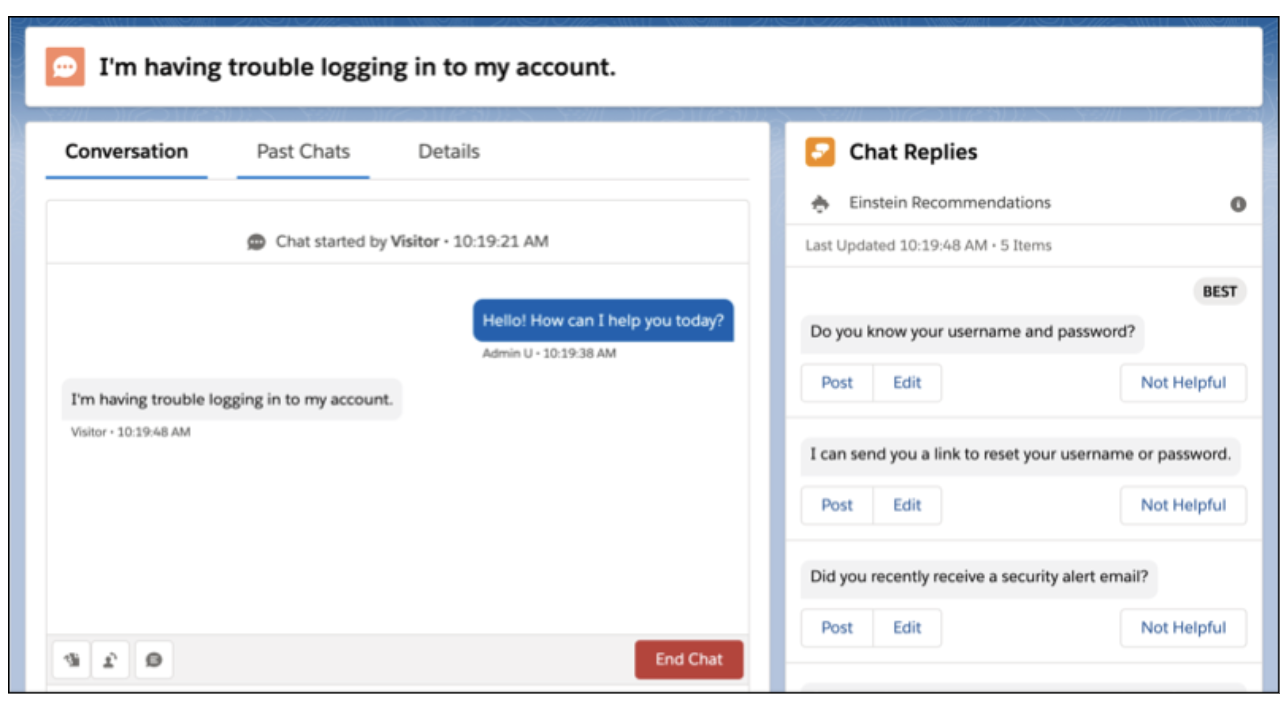Post the username and password reply
The image size is (1288, 706).
point(837,382)
